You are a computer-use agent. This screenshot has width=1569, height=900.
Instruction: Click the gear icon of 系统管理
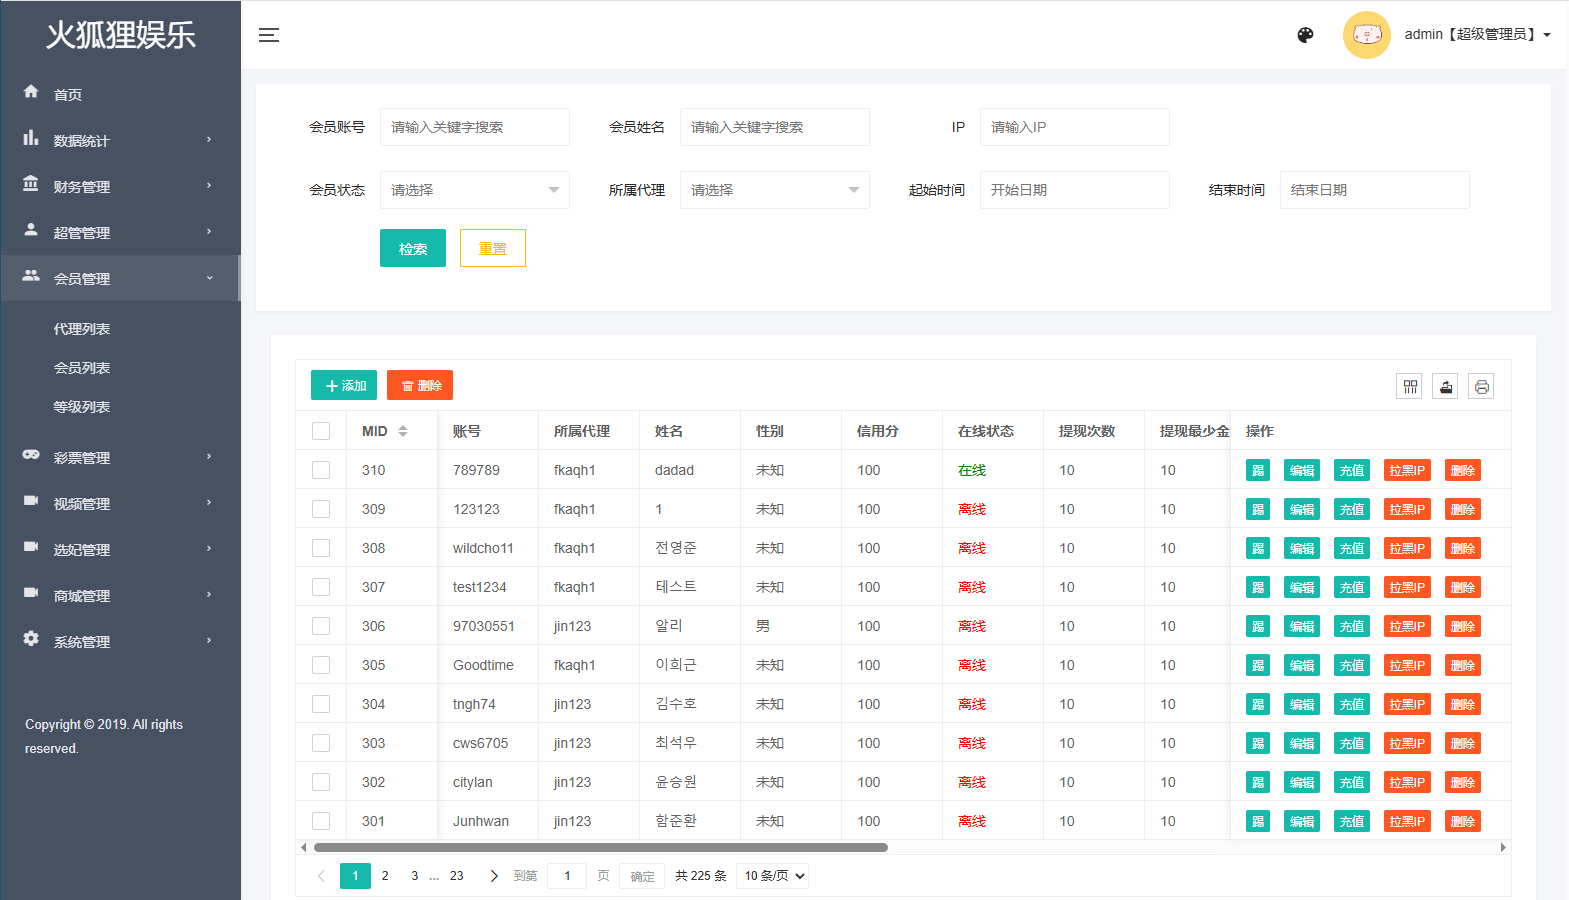click(x=31, y=639)
